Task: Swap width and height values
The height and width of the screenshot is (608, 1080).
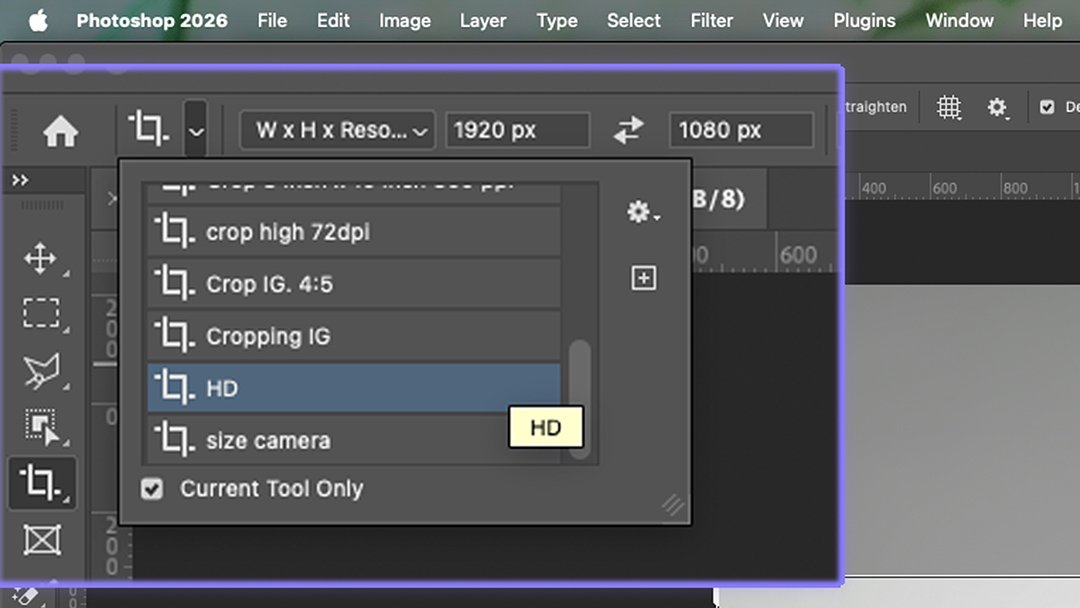Action: pos(628,129)
